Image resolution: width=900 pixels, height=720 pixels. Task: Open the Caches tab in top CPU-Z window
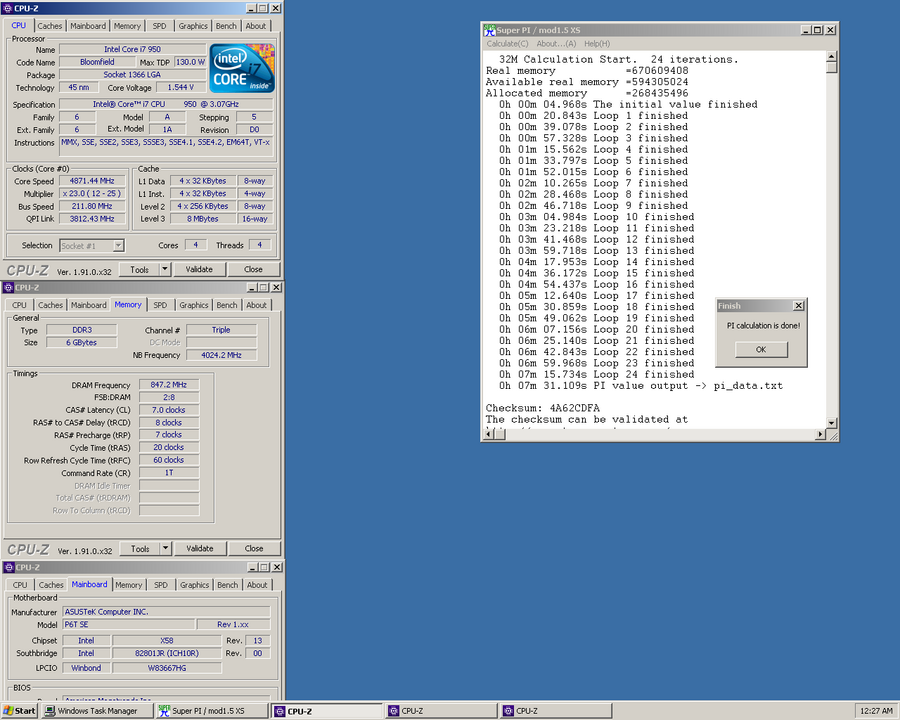point(49,26)
